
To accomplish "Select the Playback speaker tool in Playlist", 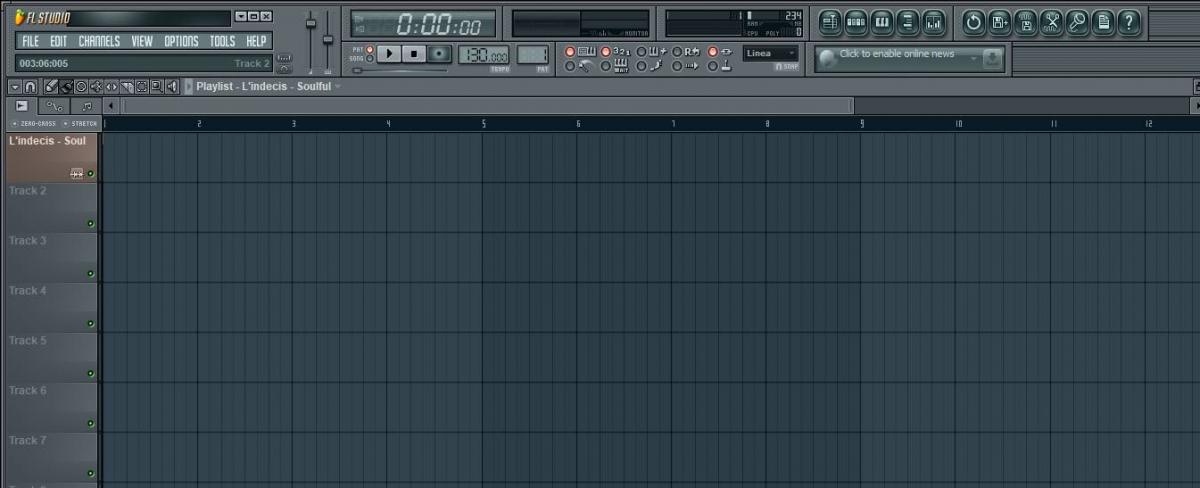I will click(172, 87).
